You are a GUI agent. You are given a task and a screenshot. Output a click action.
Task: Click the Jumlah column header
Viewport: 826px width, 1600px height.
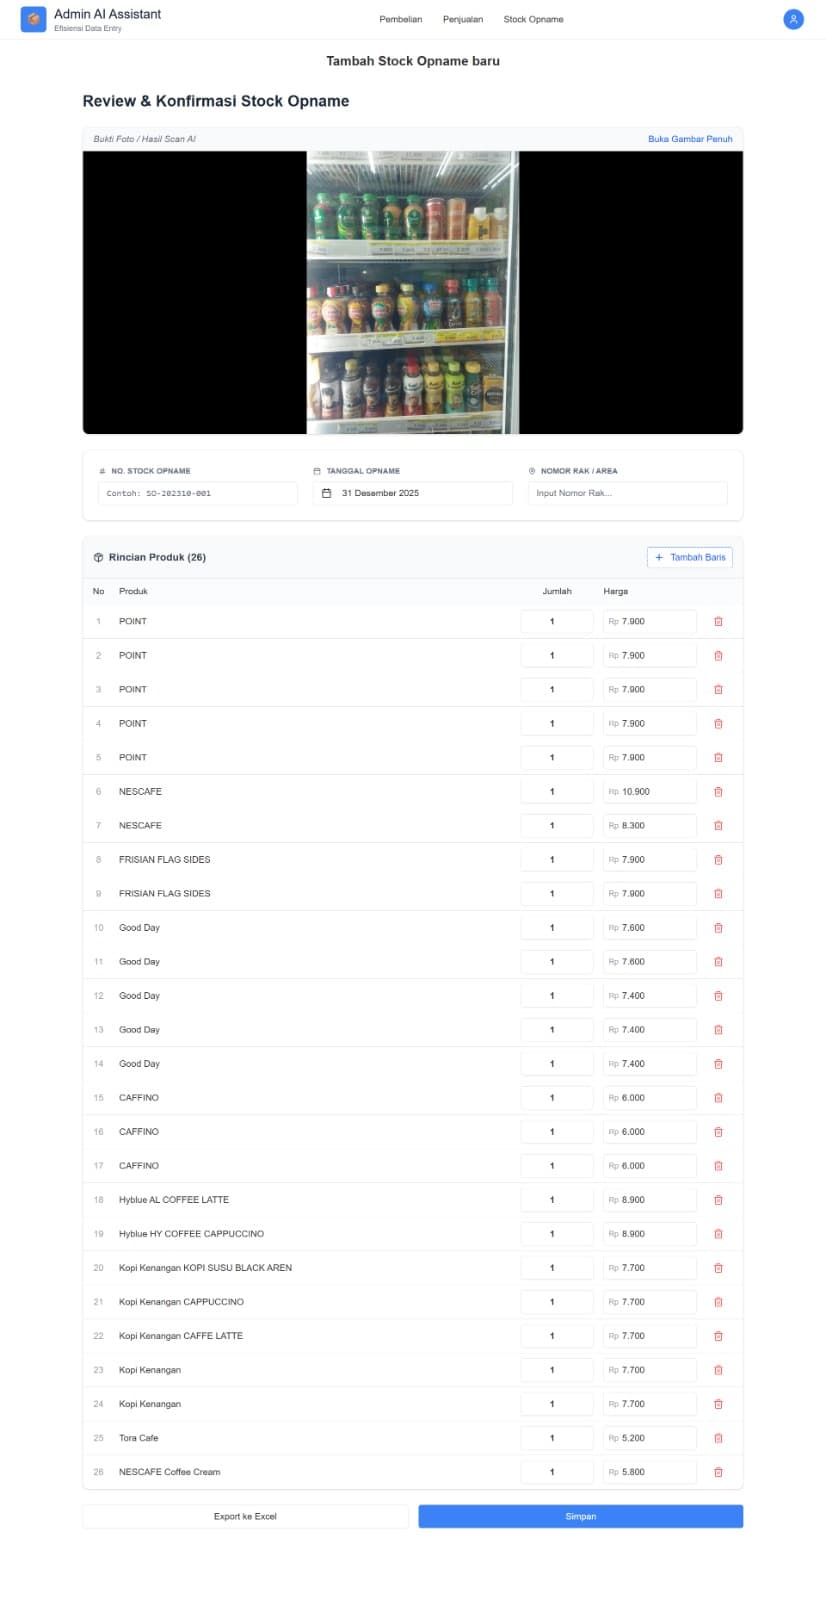click(x=557, y=591)
